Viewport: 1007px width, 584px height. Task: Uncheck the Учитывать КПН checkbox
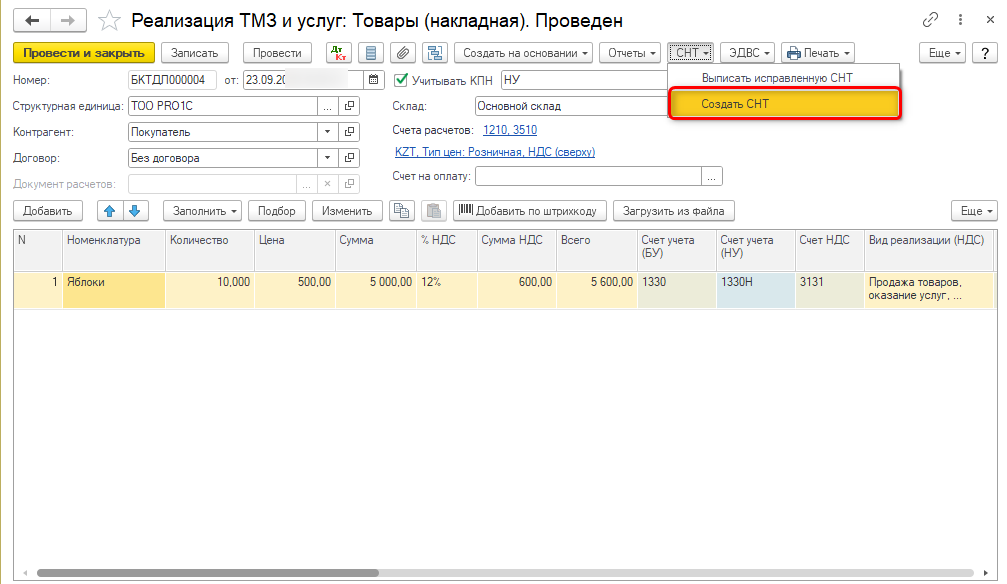pyautogui.click(x=402, y=80)
